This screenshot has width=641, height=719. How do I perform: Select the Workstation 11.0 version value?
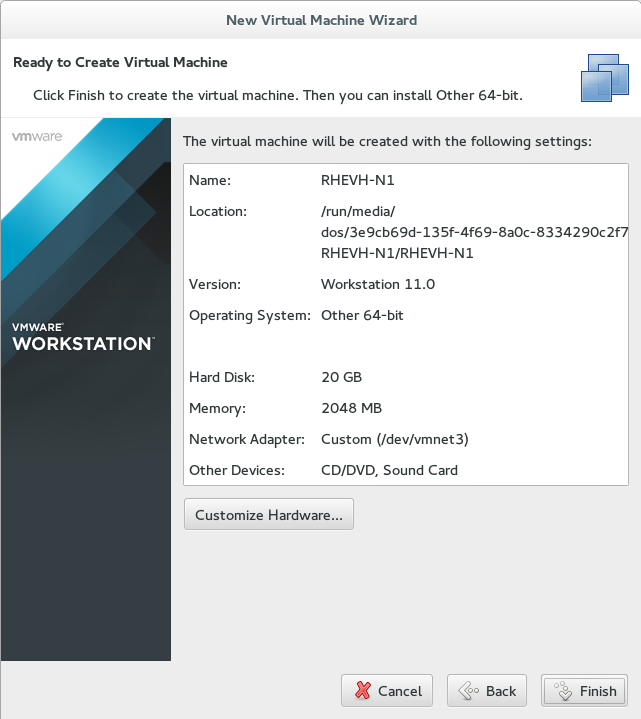[x=378, y=284]
